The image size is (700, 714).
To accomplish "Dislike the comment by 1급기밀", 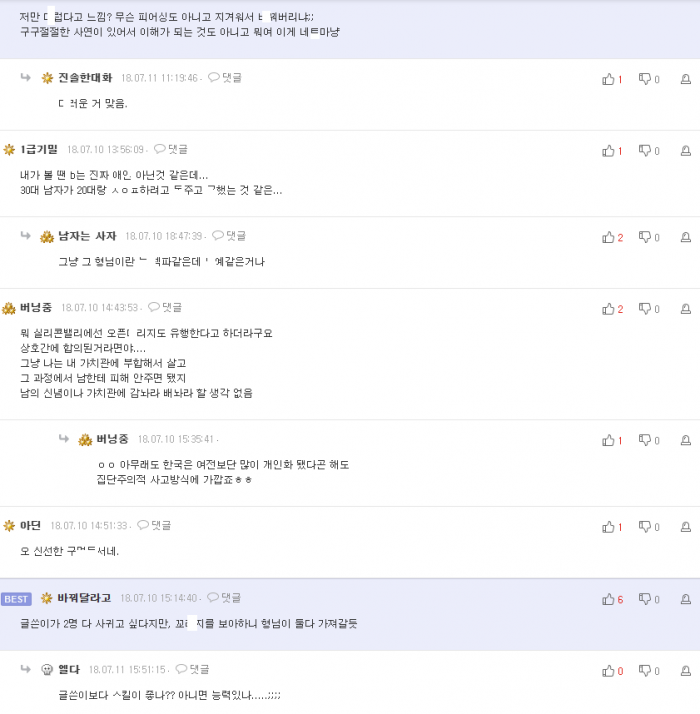I will pos(645,151).
